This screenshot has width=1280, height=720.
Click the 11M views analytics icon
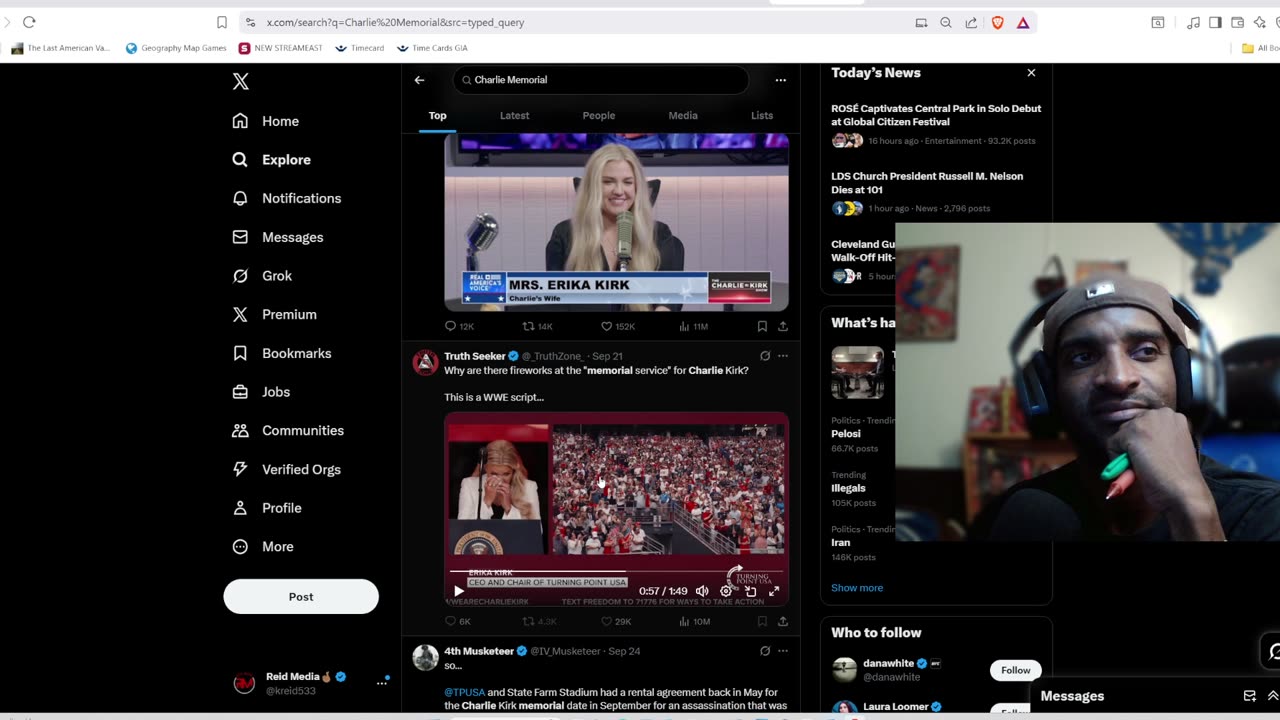684,326
